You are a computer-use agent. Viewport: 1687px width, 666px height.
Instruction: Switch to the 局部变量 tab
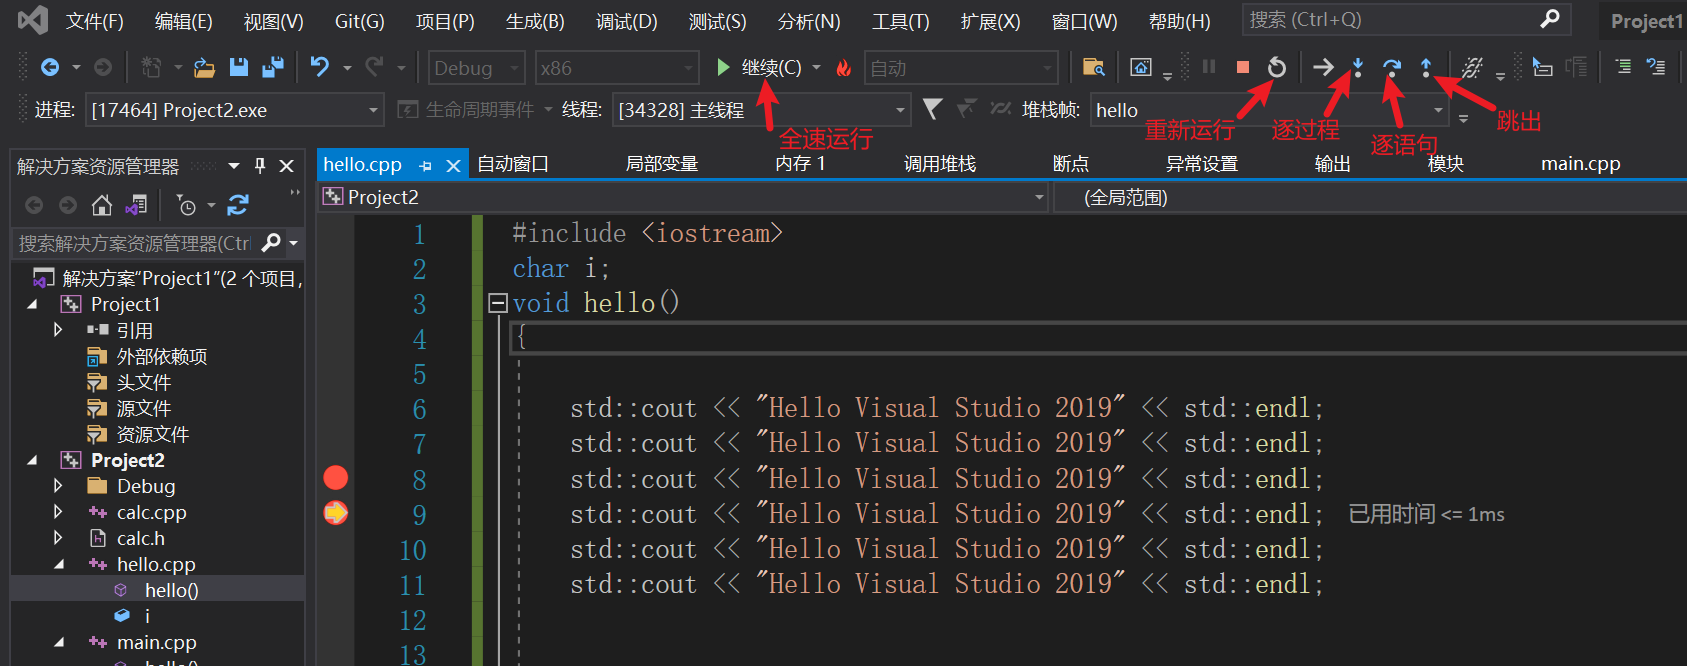pos(661,164)
